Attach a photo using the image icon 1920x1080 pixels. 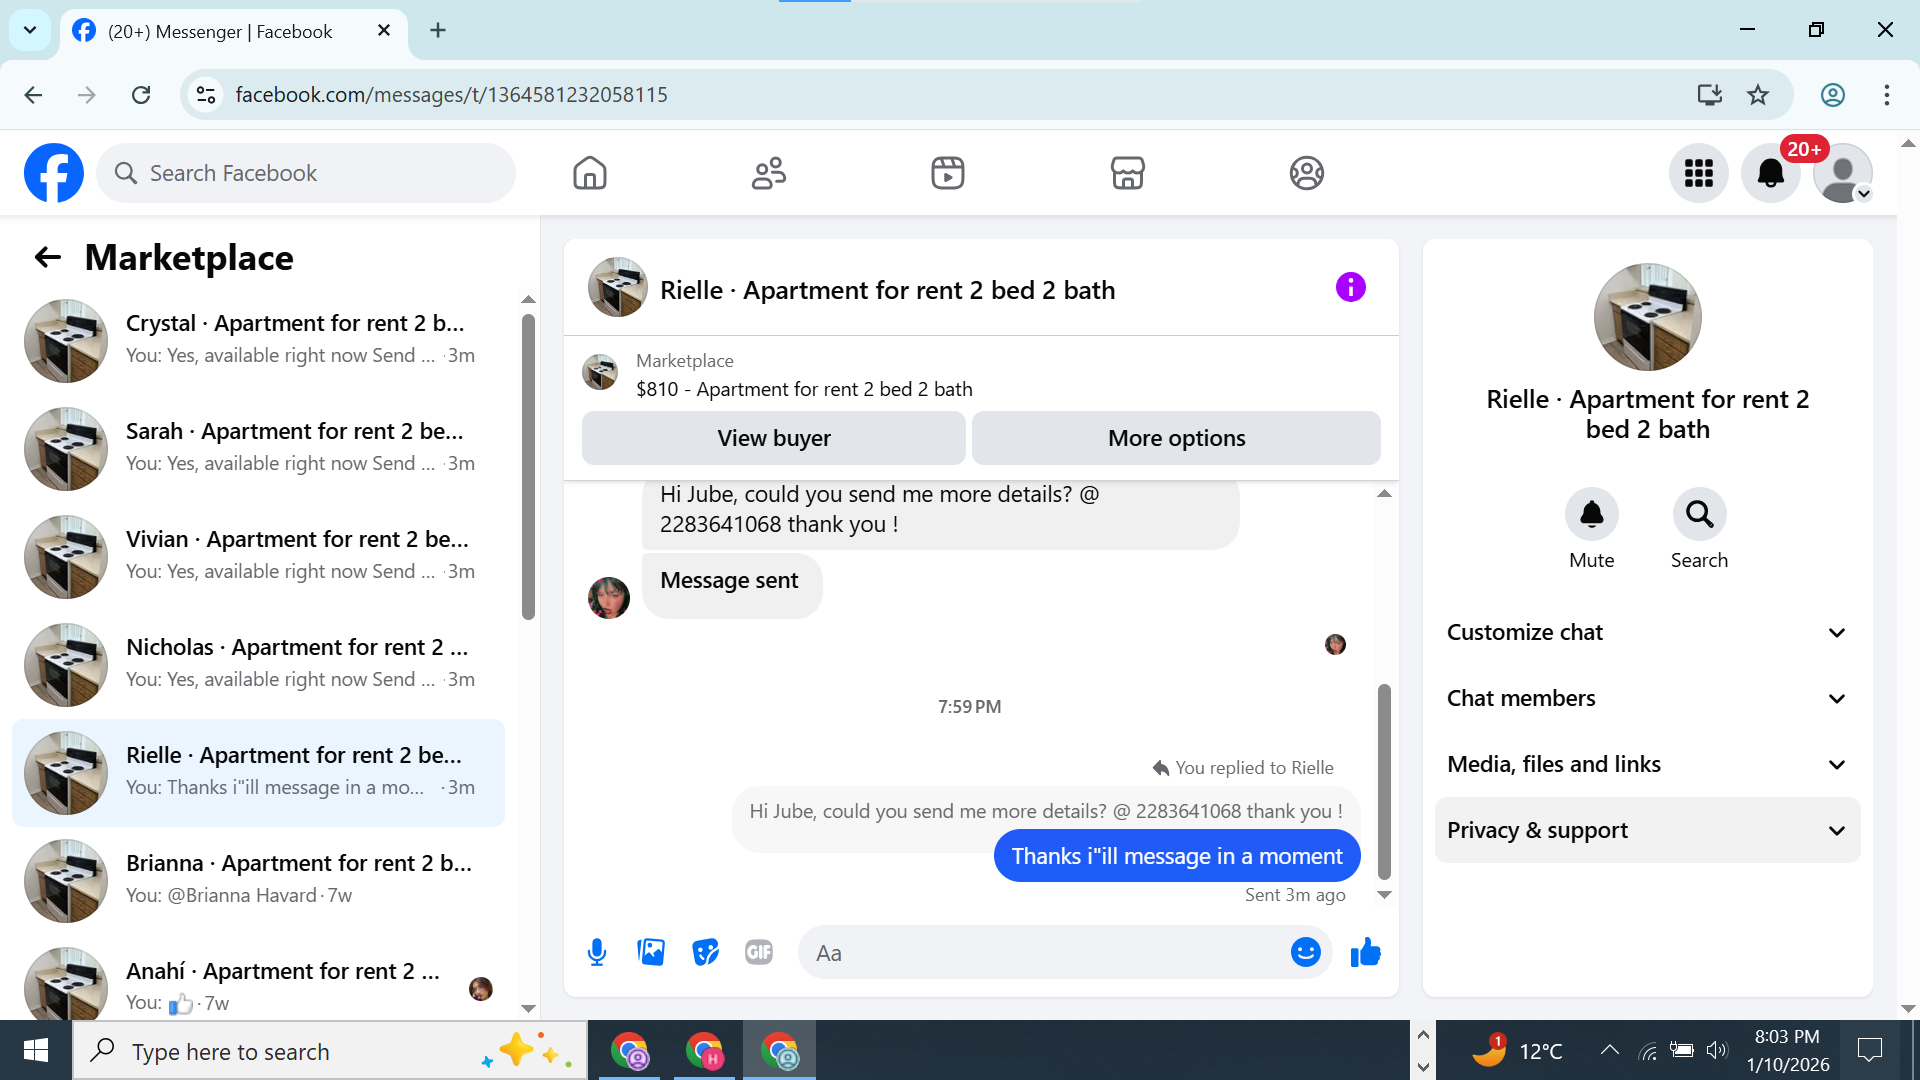[651, 952]
